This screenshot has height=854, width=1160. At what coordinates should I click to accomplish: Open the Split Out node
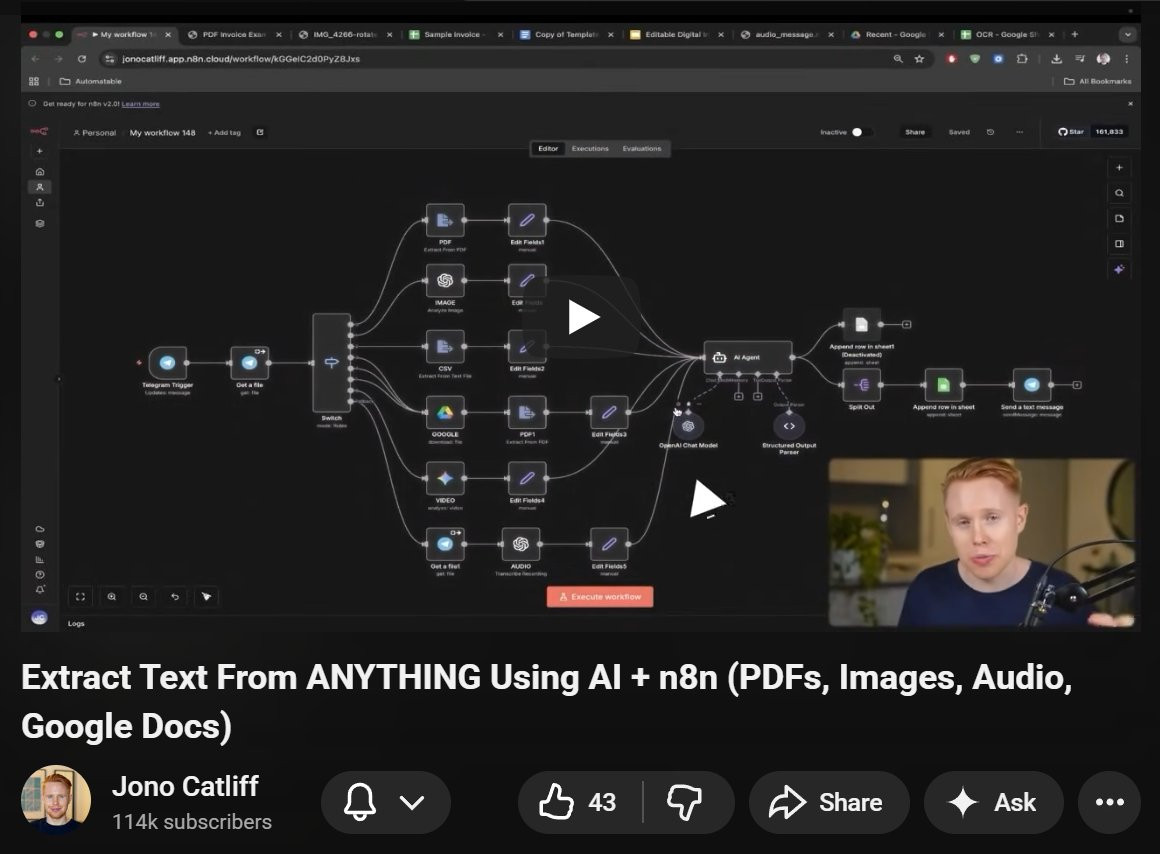coord(861,385)
